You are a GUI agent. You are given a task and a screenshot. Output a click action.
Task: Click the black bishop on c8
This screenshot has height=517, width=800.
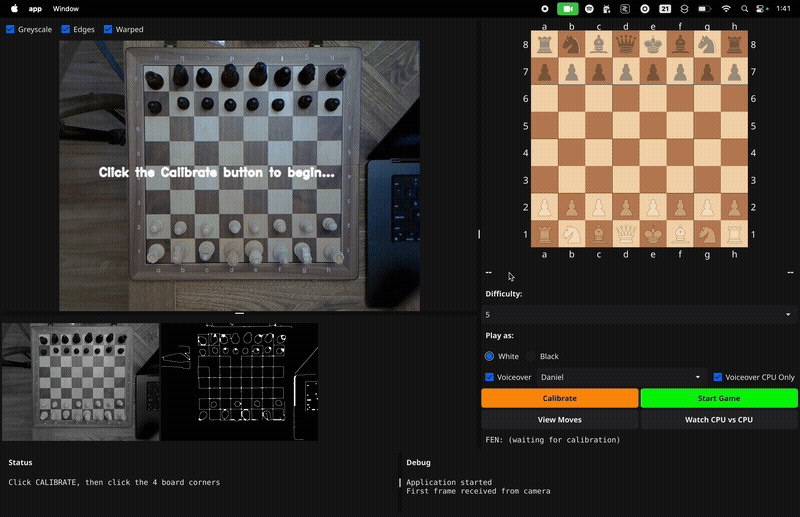point(598,44)
